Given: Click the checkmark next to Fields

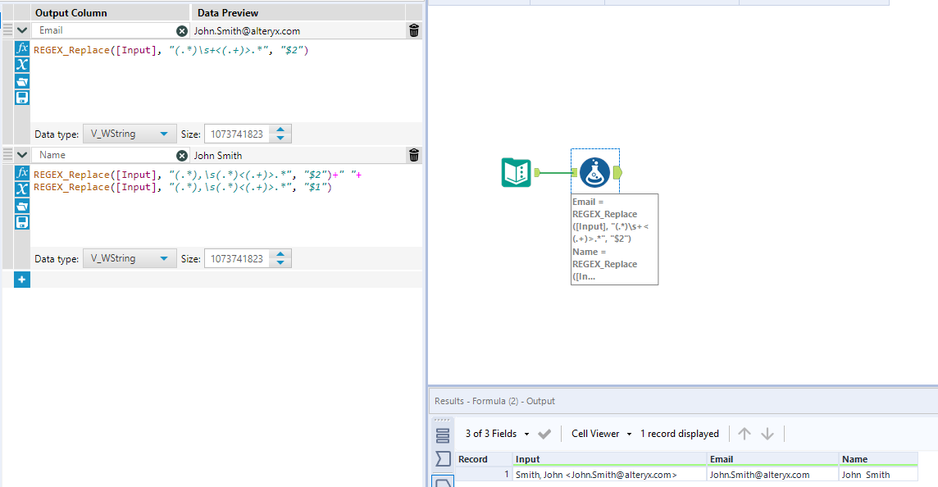Looking at the screenshot, I should 544,434.
